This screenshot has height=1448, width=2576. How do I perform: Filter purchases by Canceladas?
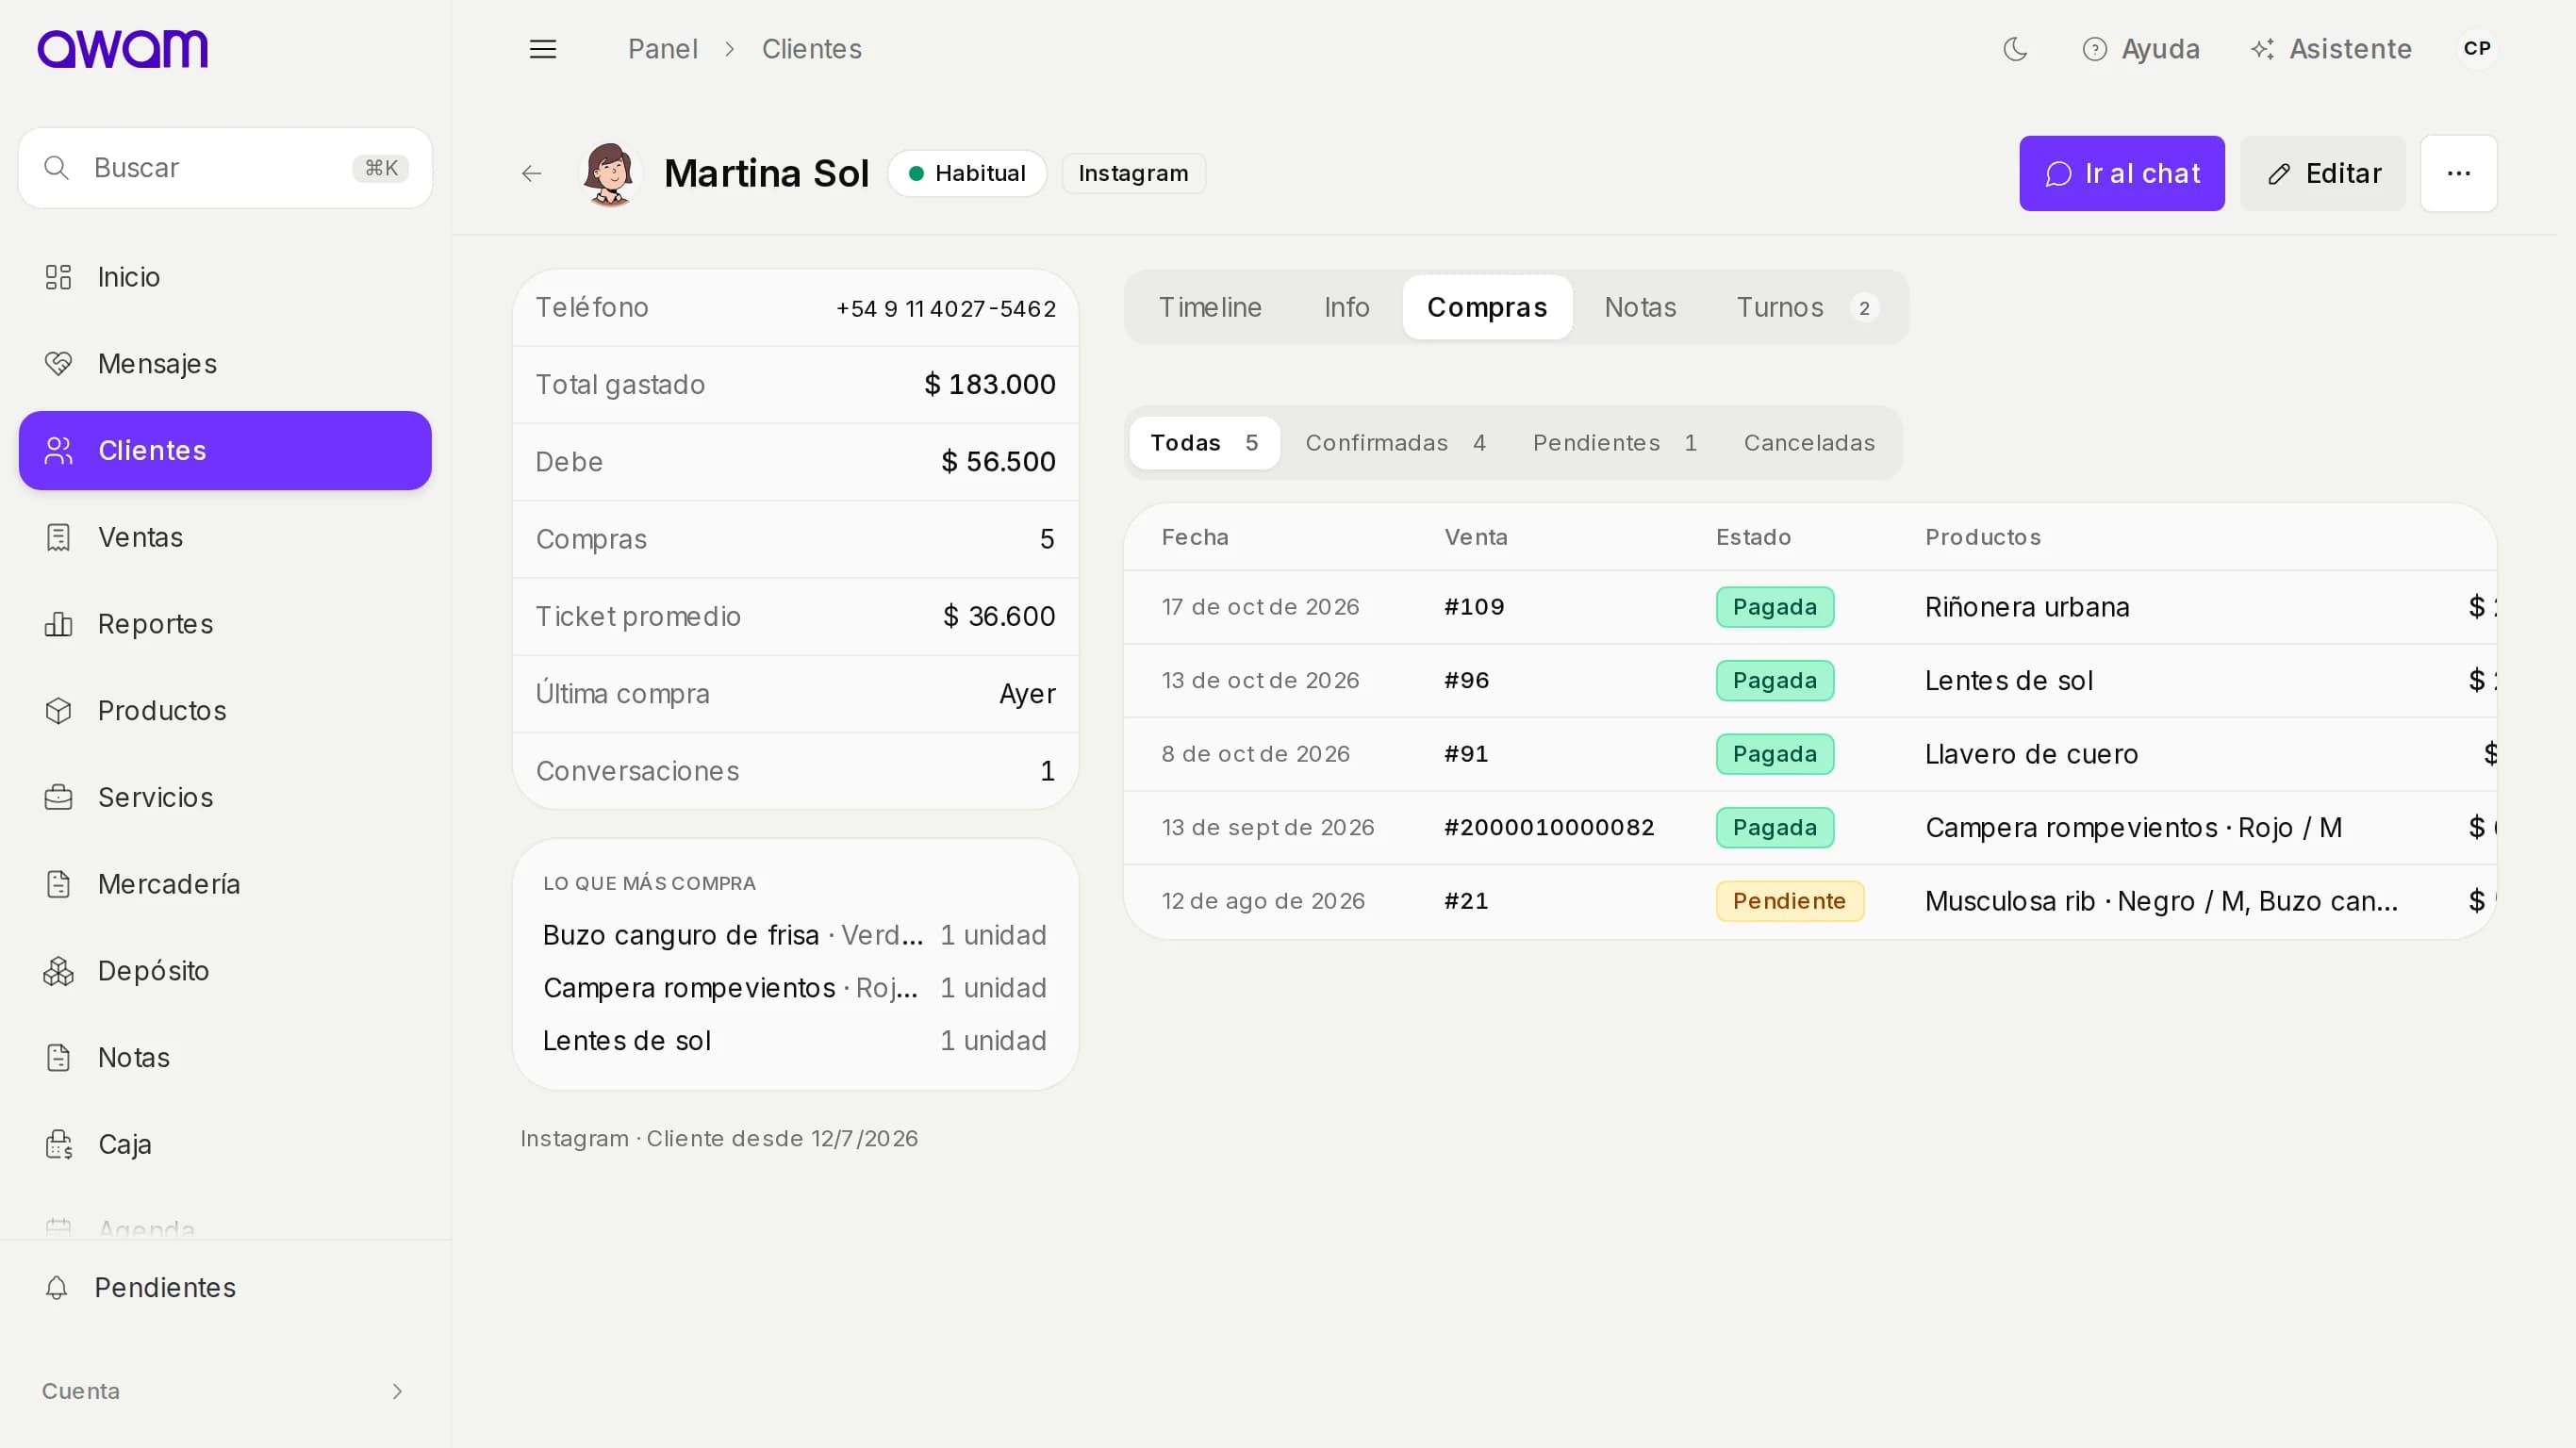pyautogui.click(x=1809, y=443)
